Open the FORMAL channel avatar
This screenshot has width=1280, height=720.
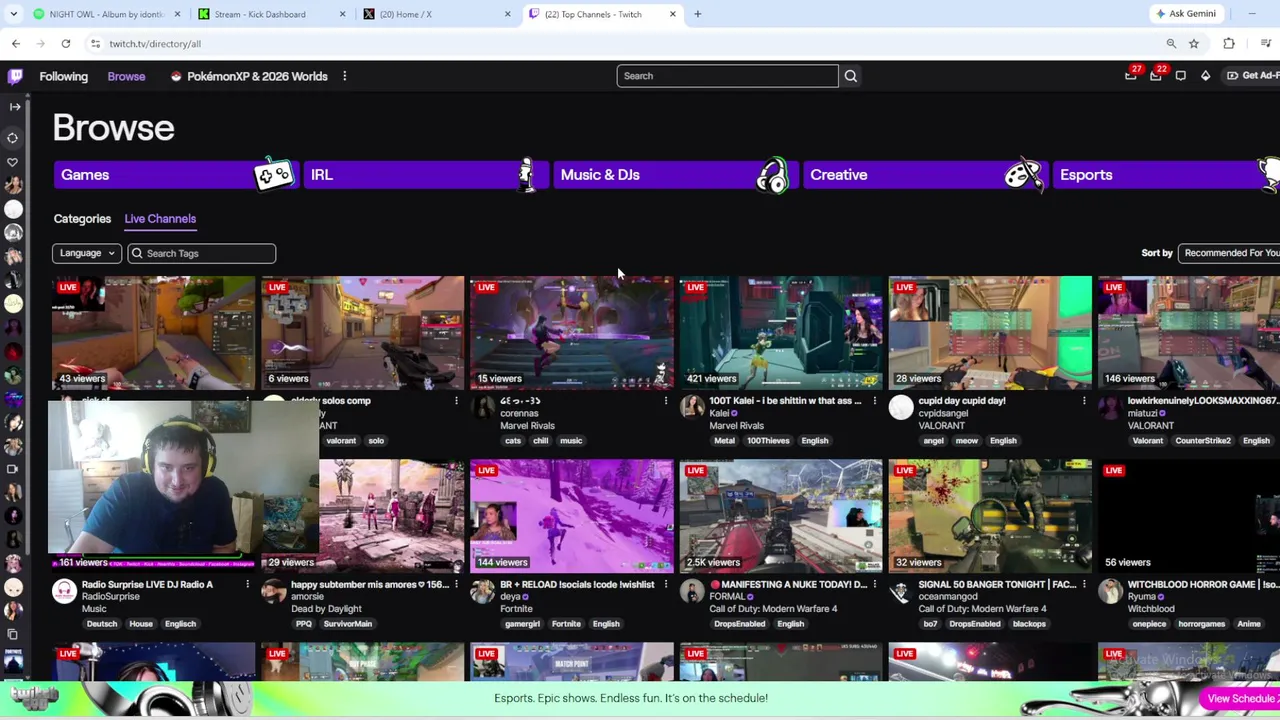(x=692, y=591)
